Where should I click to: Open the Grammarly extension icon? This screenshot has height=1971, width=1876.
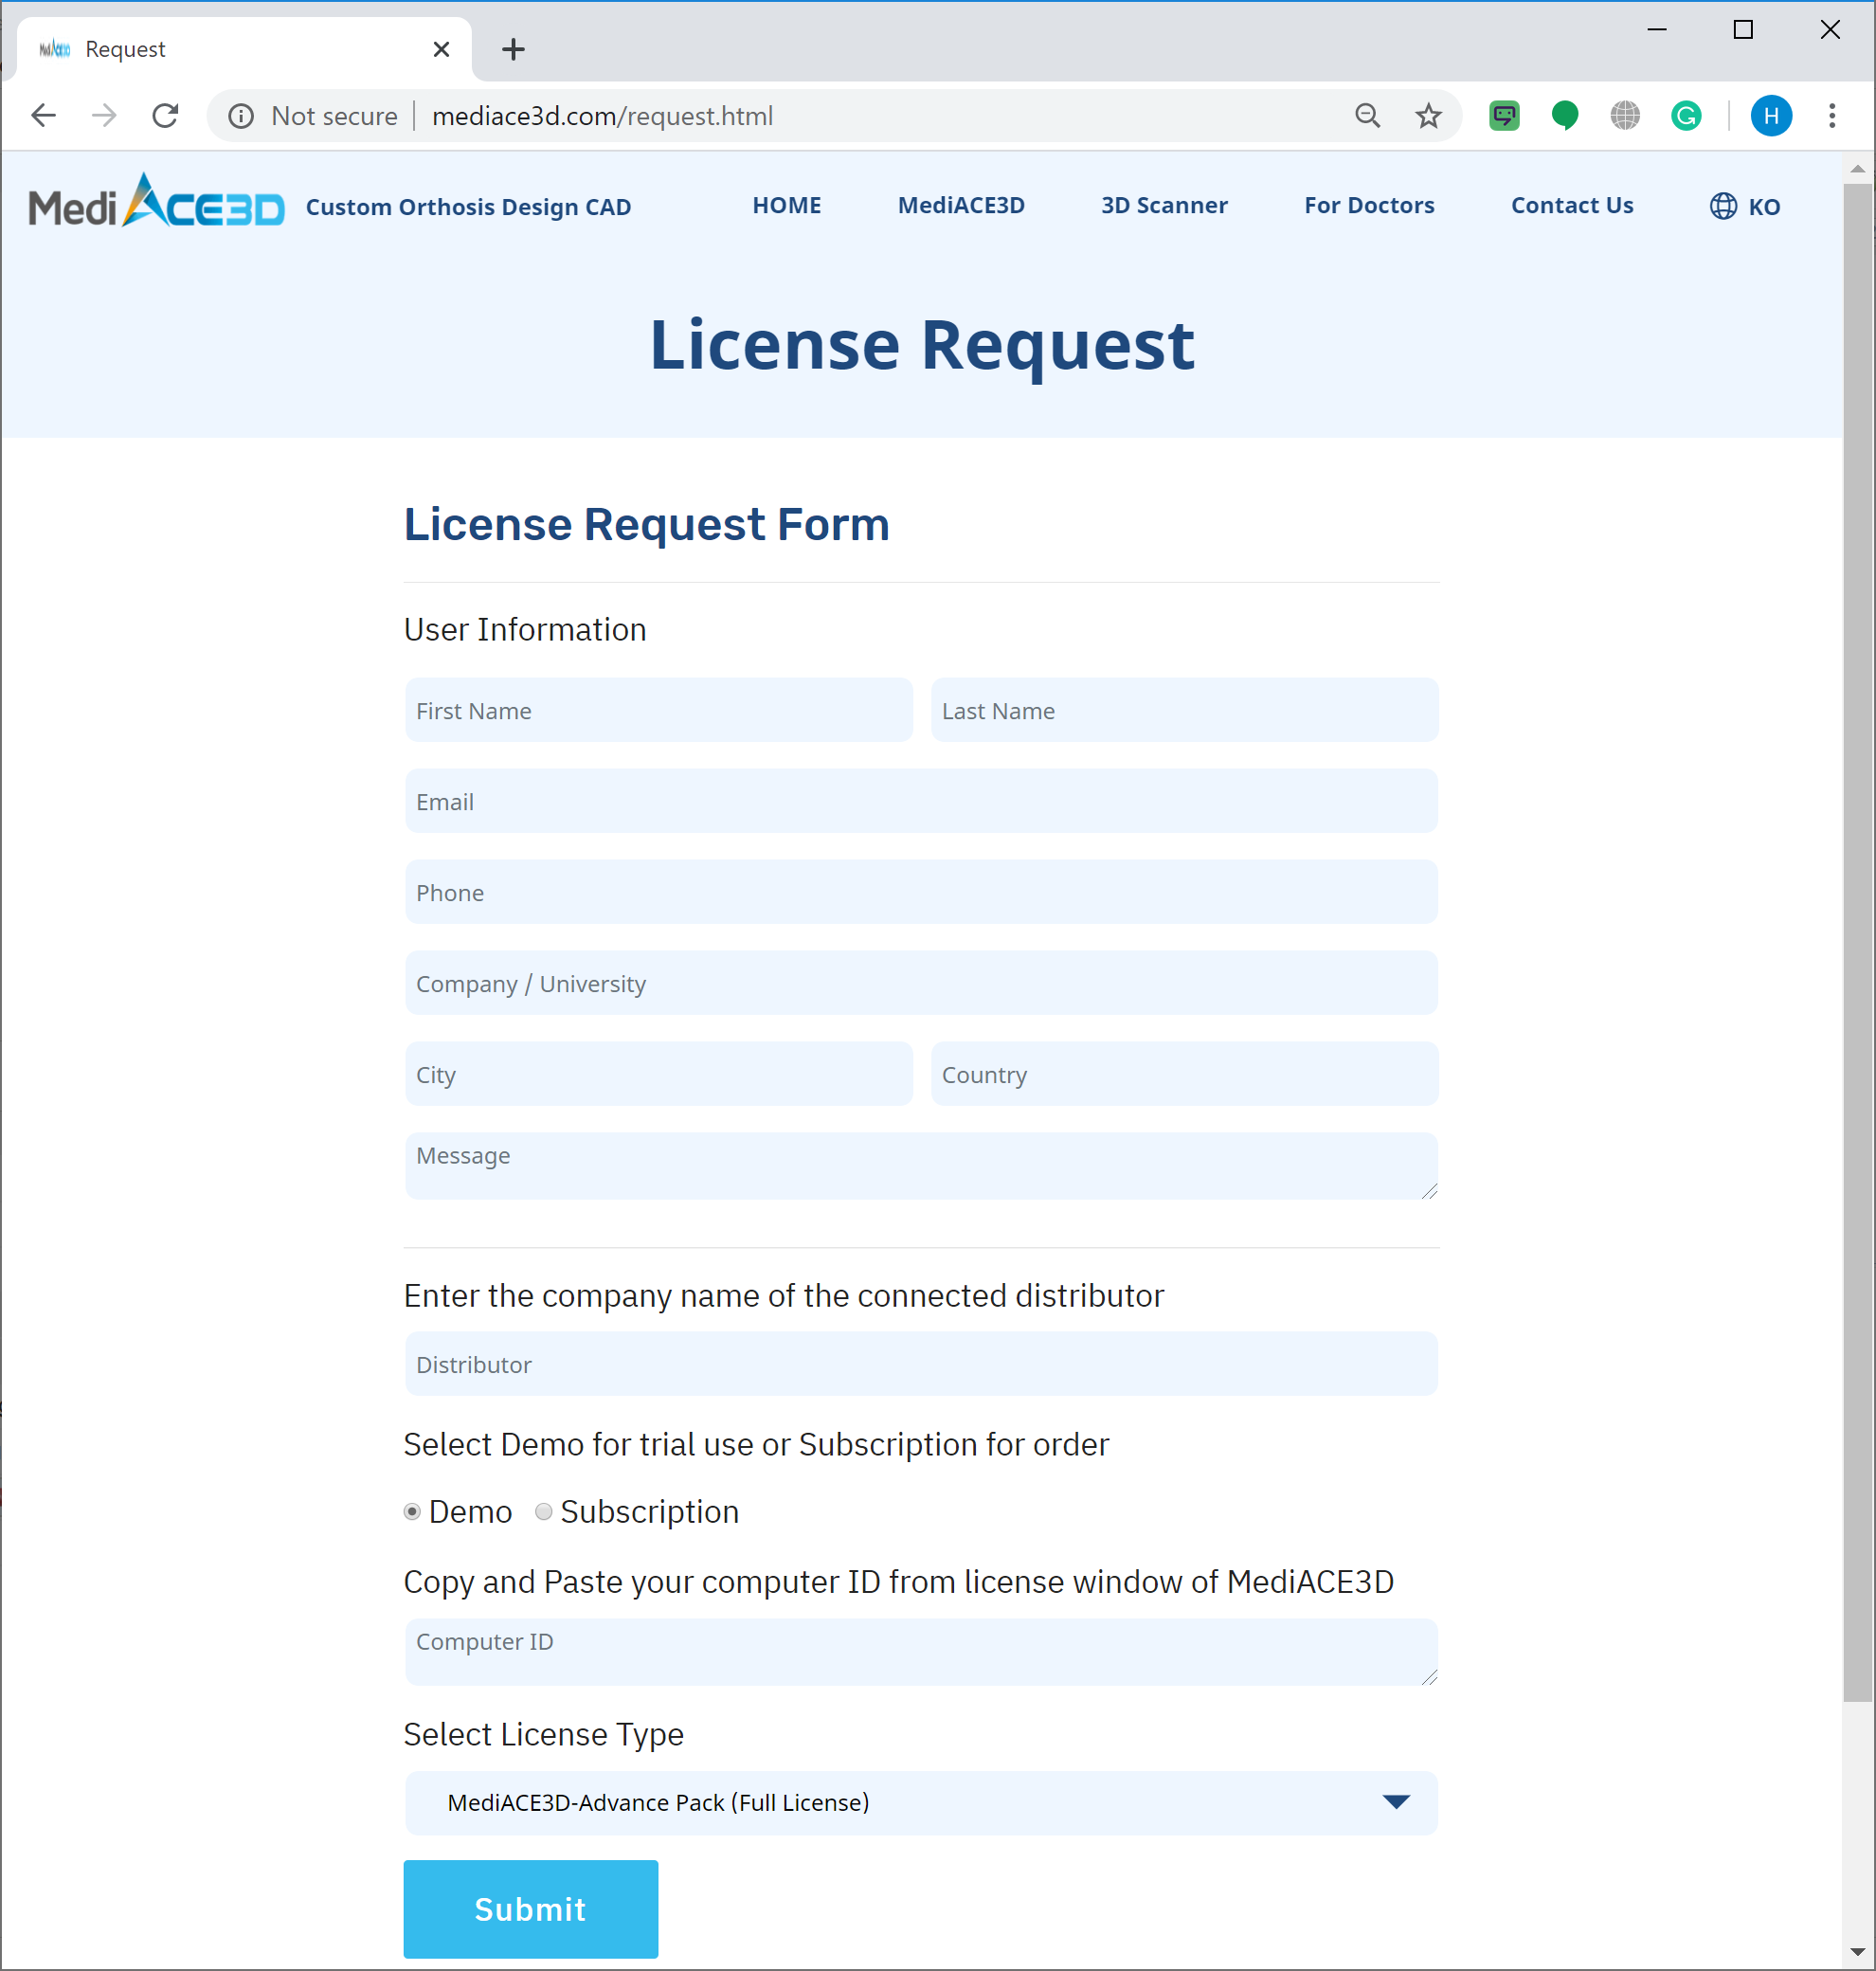[x=1686, y=115]
